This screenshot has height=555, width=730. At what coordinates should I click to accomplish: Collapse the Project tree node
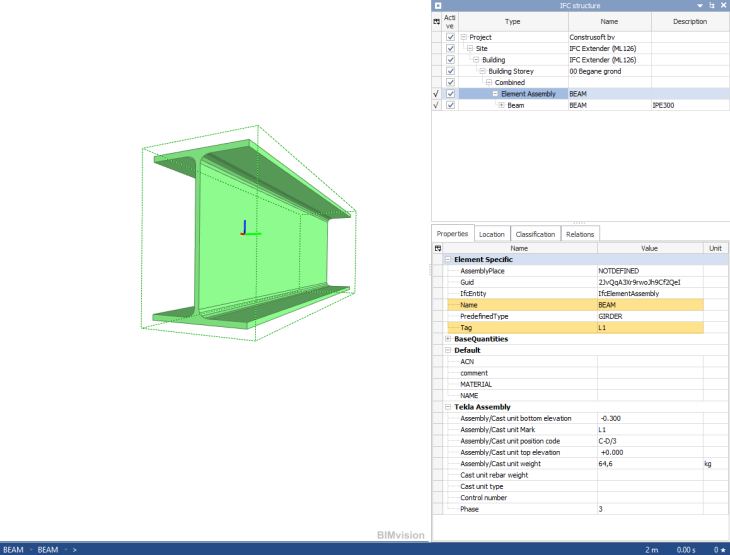coord(464,37)
